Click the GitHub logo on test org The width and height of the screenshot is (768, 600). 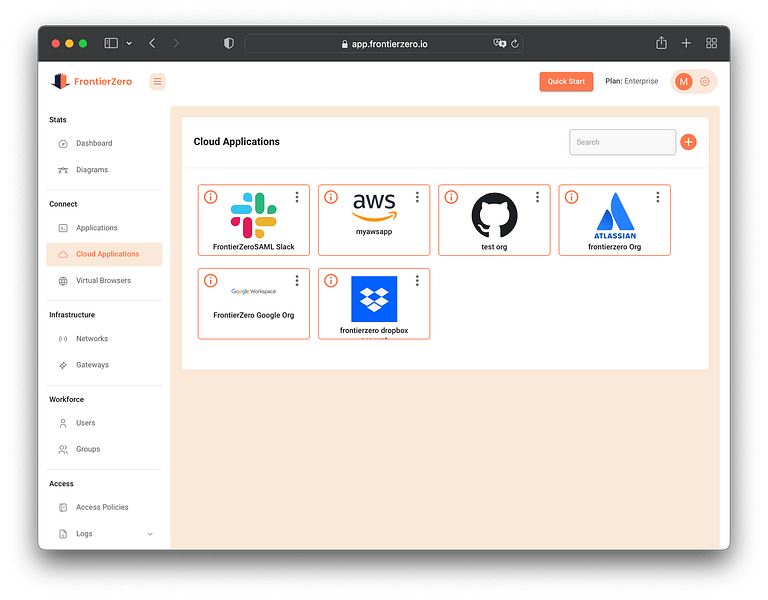point(494,216)
